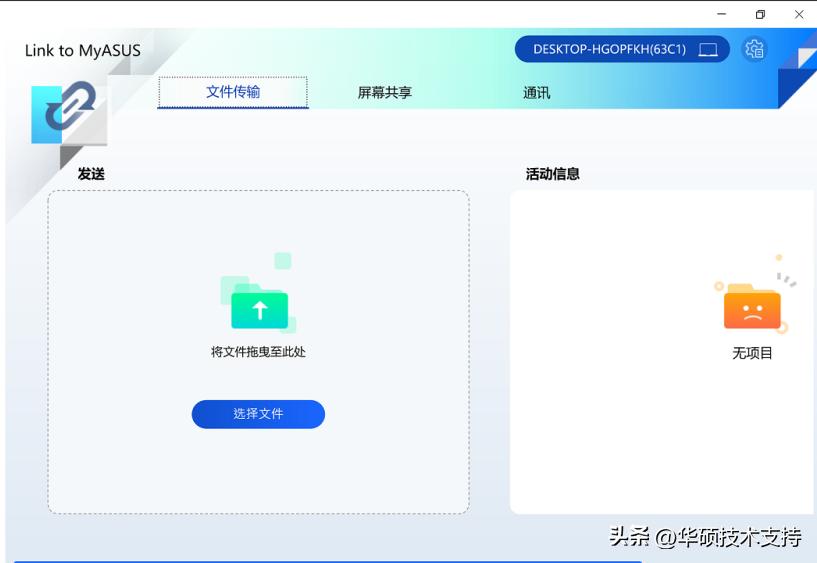
Task: Click the sad orange folder icon
Action: [x=752, y=304]
